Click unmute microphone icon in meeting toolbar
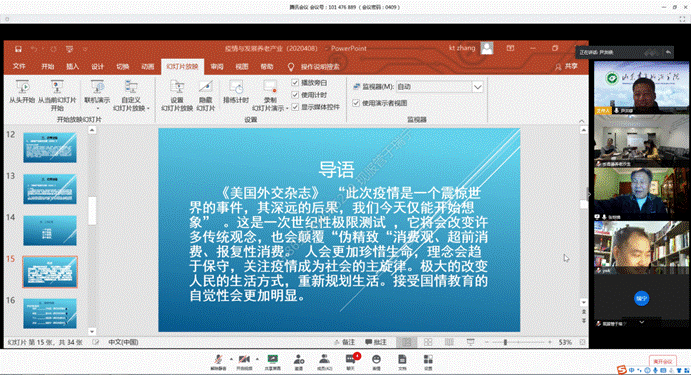Viewport: 691px width, 375px height. tap(218, 362)
